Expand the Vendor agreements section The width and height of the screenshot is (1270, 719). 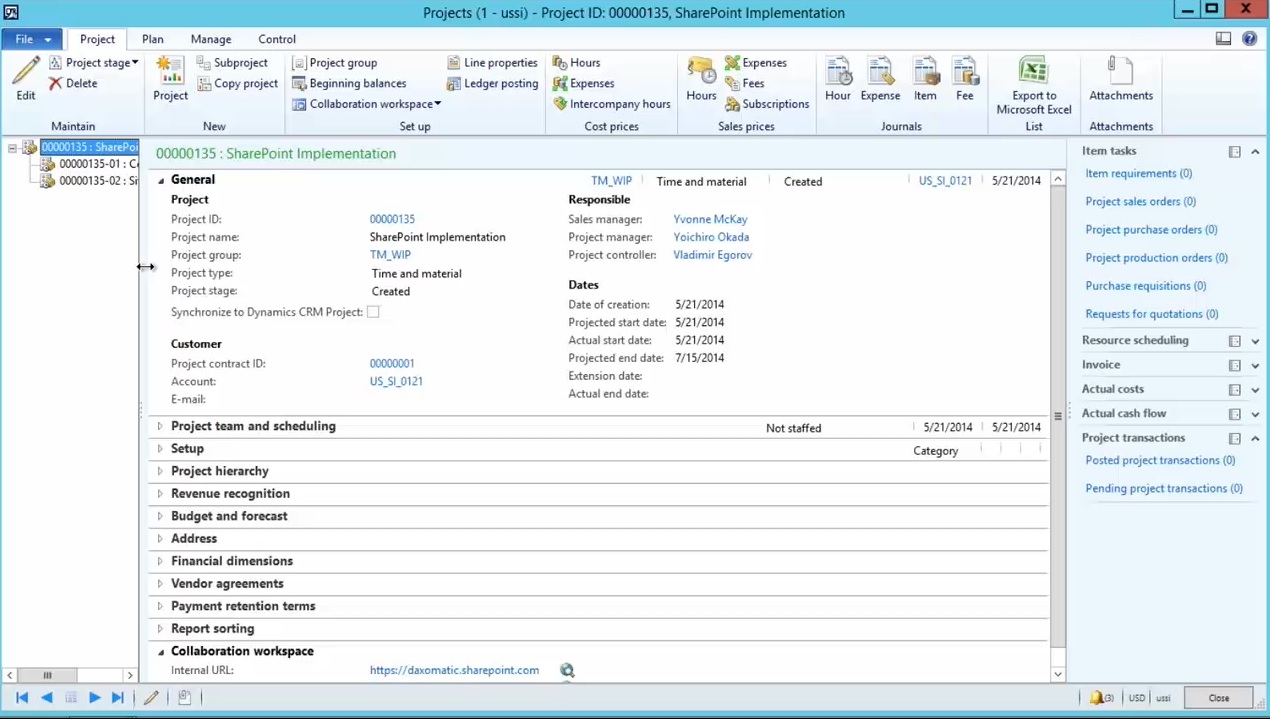[160, 584]
